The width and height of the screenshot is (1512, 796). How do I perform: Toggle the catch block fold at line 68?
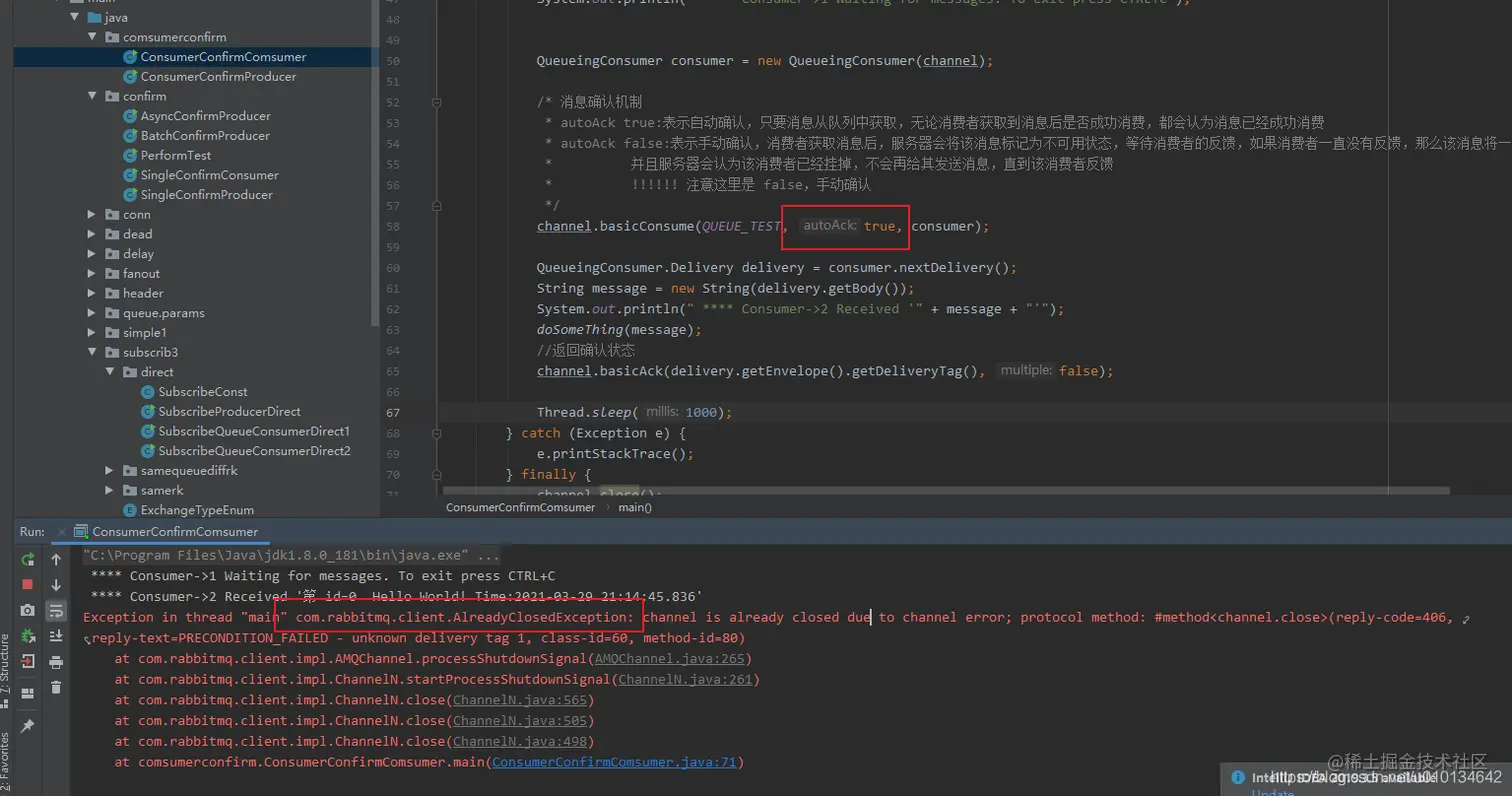(437, 433)
